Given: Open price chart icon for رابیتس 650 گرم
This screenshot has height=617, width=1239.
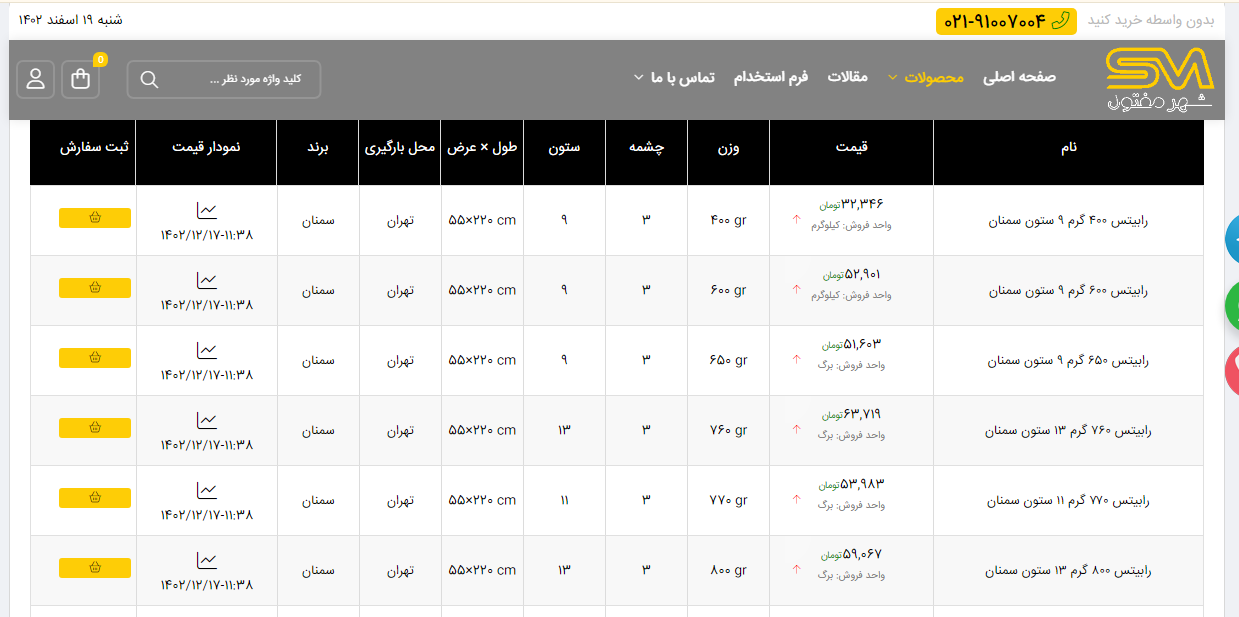Looking at the screenshot, I should pyautogui.click(x=206, y=350).
